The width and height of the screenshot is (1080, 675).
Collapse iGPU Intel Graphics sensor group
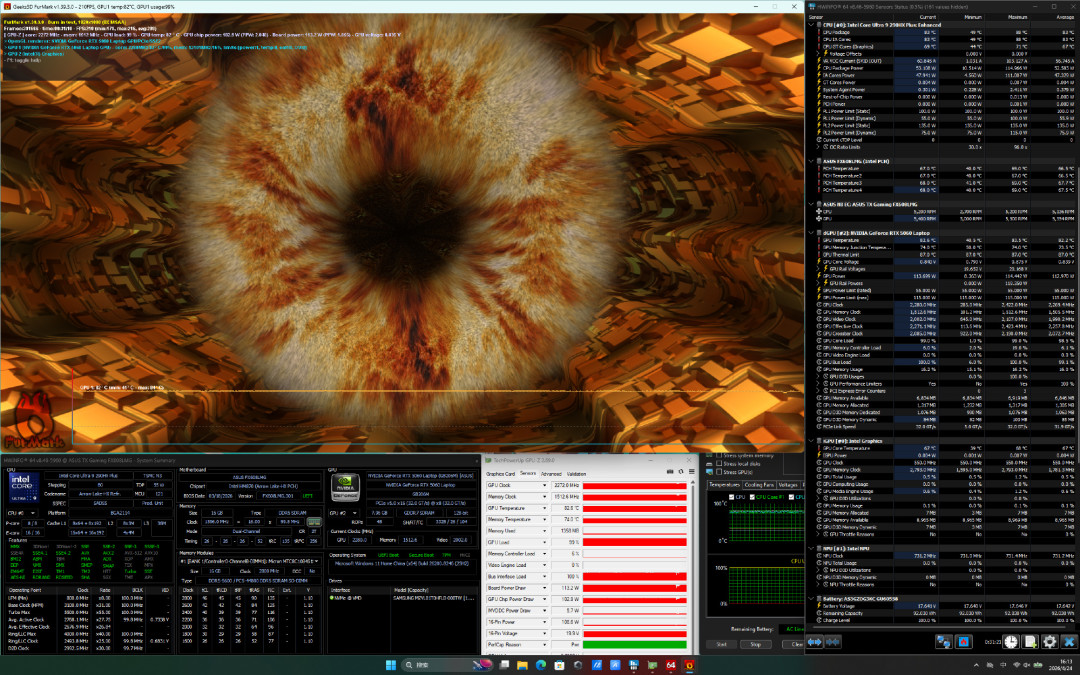(811, 441)
